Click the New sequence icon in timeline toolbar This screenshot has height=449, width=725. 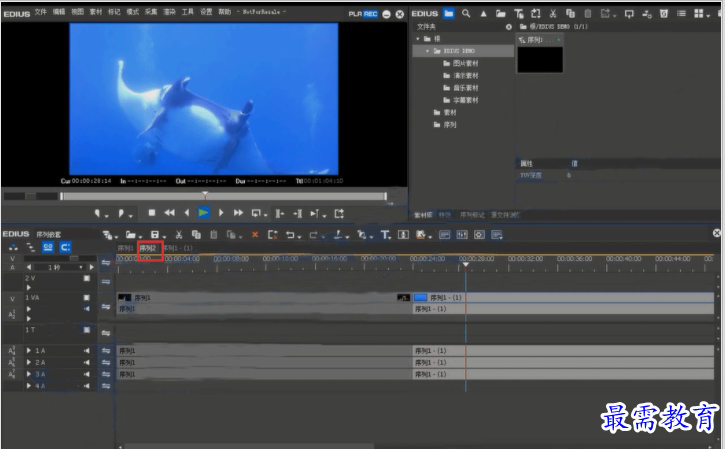point(107,235)
